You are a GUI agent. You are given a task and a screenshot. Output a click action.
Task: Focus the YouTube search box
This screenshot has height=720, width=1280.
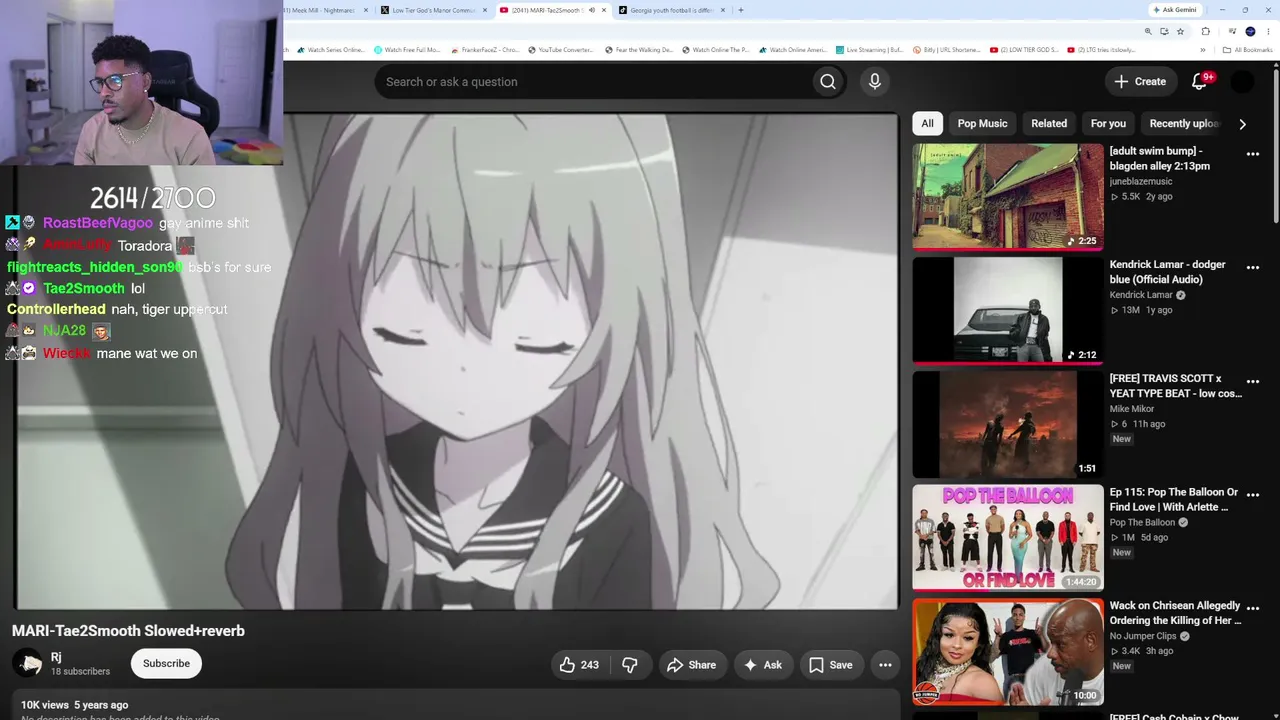coord(593,82)
